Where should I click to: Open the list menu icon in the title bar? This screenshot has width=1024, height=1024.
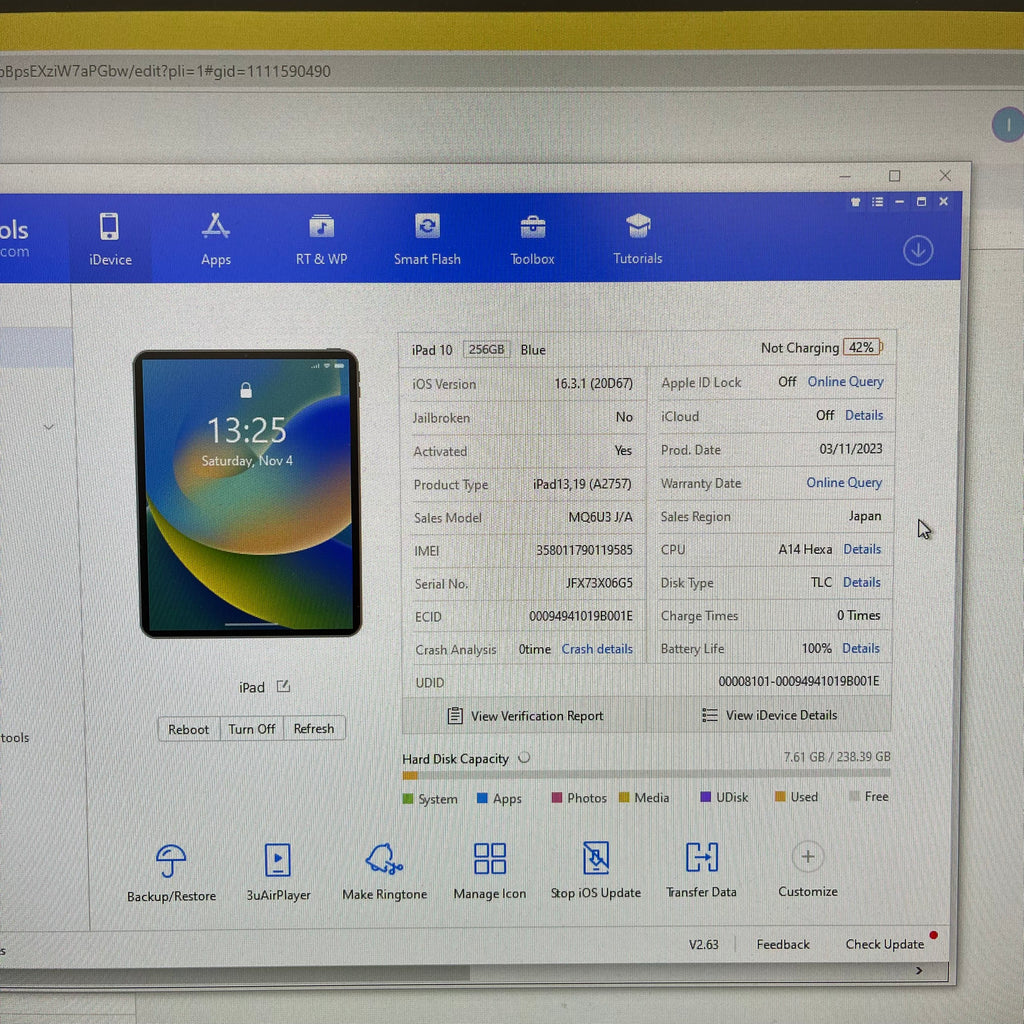(877, 202)
